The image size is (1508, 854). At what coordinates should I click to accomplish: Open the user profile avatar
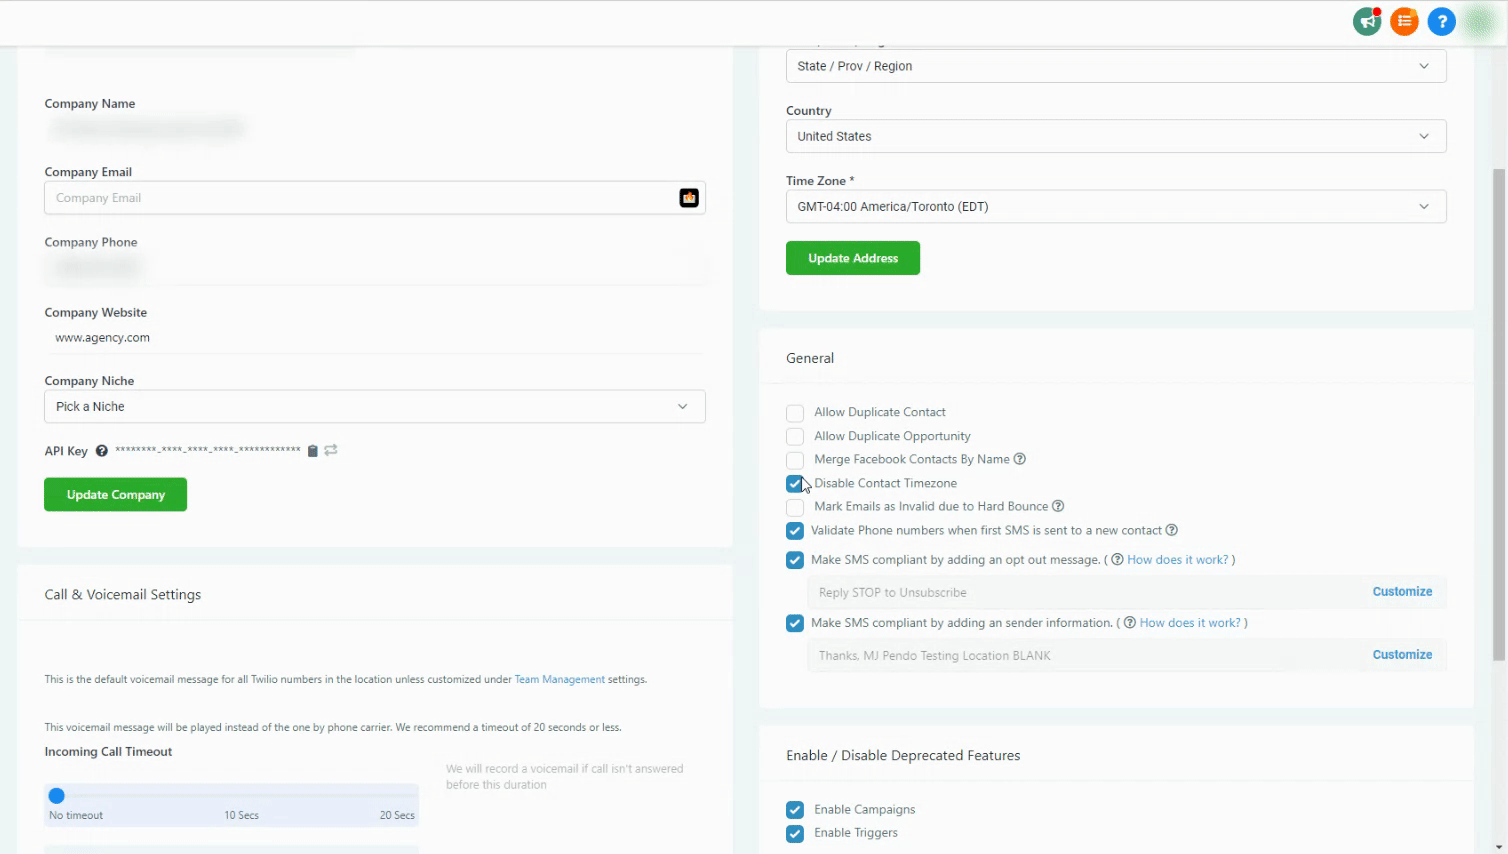coord(1479,21)
